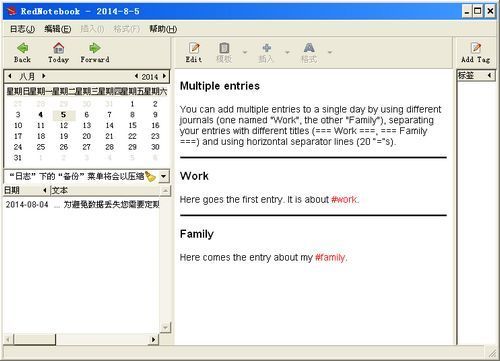Select day 12 in the calendar

coord(64,125)
